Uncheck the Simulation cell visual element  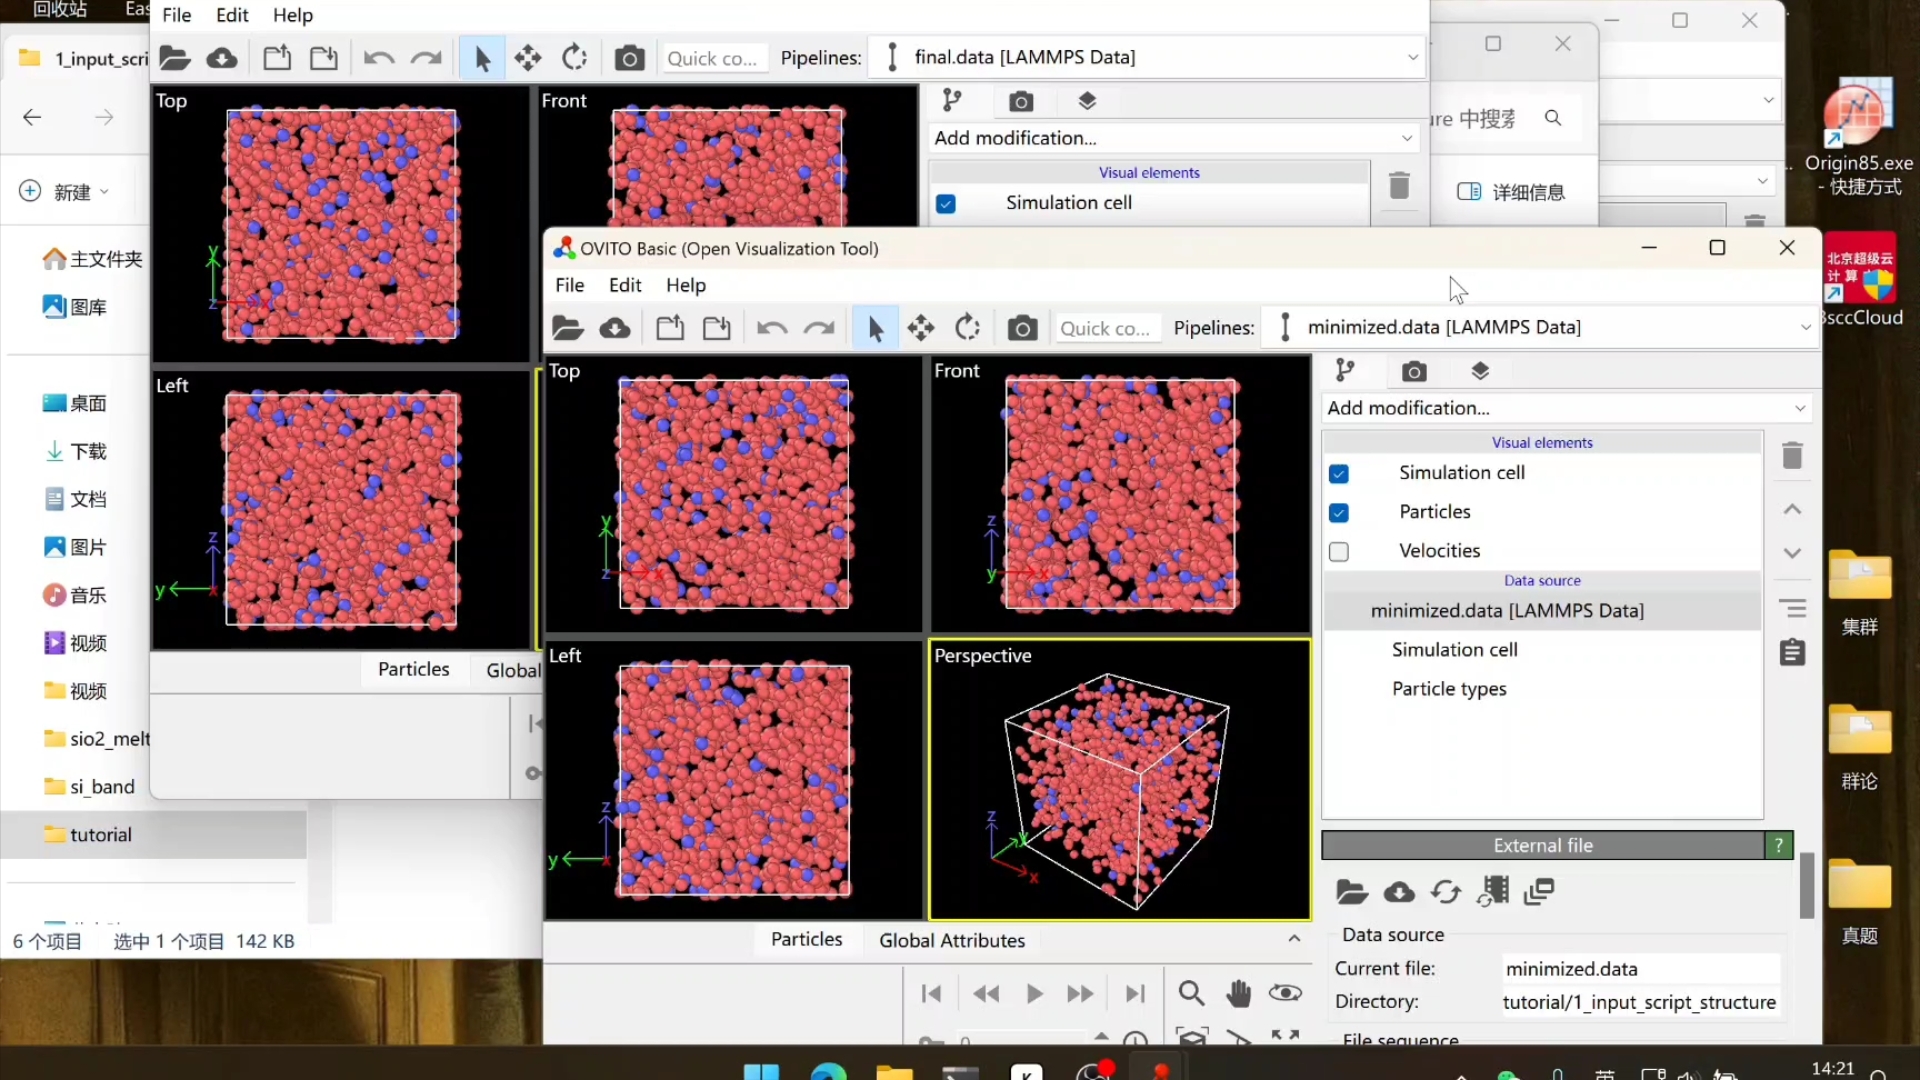(x=1339, y=473)
